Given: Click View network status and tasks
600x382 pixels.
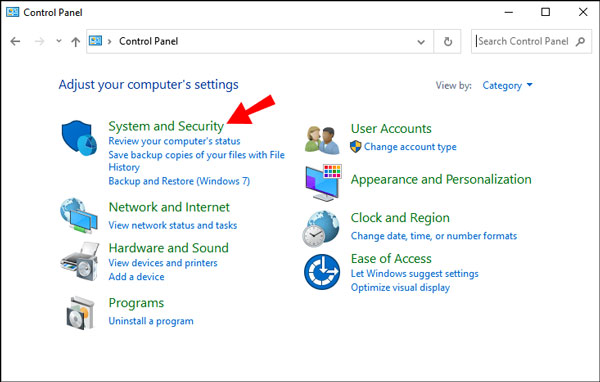Looking at the screenshot, I should pos(173,225).
